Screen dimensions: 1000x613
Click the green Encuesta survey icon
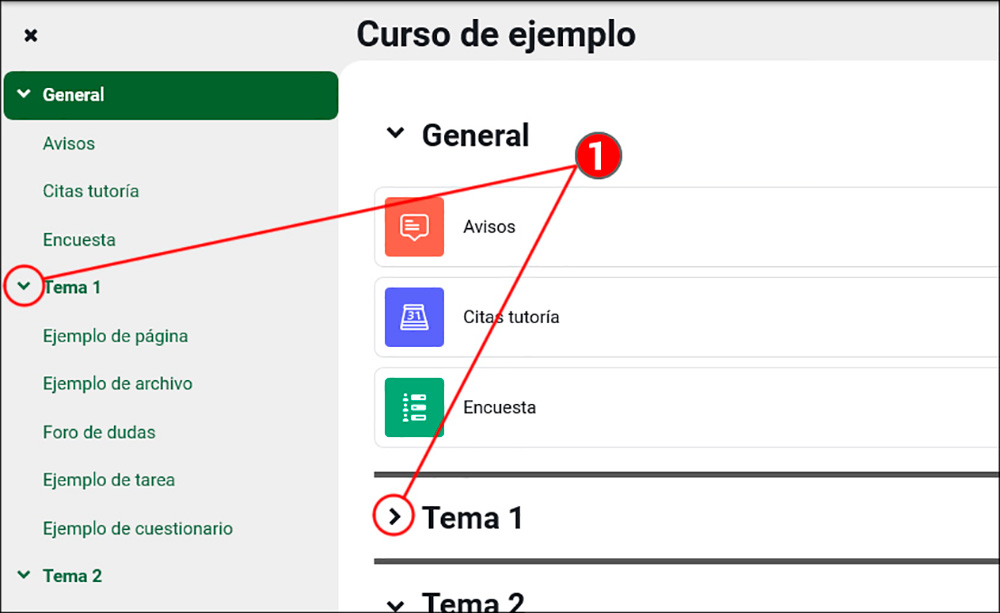(414, 407)
